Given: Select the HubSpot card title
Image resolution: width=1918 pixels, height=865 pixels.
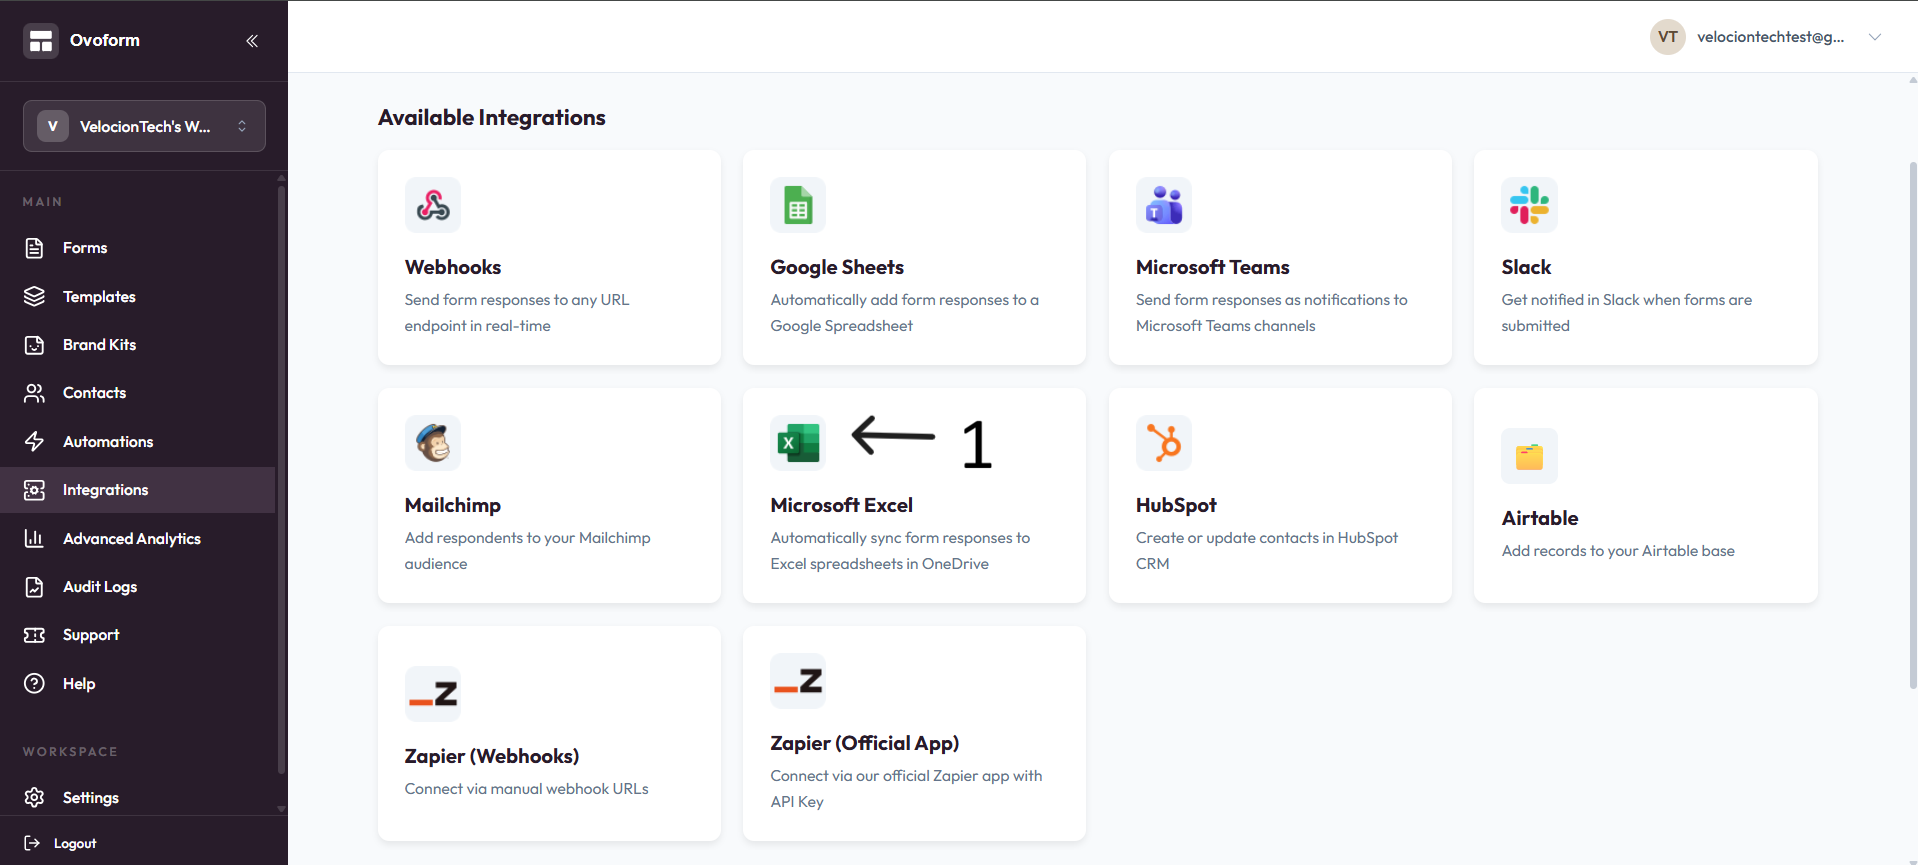Looking at the screenshot, I should [x=1176, y=505].
